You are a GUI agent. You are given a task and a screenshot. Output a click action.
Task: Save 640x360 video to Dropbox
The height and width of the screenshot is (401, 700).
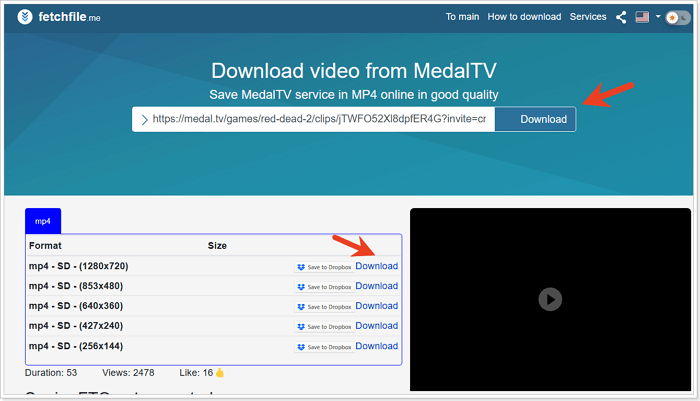tap(325, 307)
